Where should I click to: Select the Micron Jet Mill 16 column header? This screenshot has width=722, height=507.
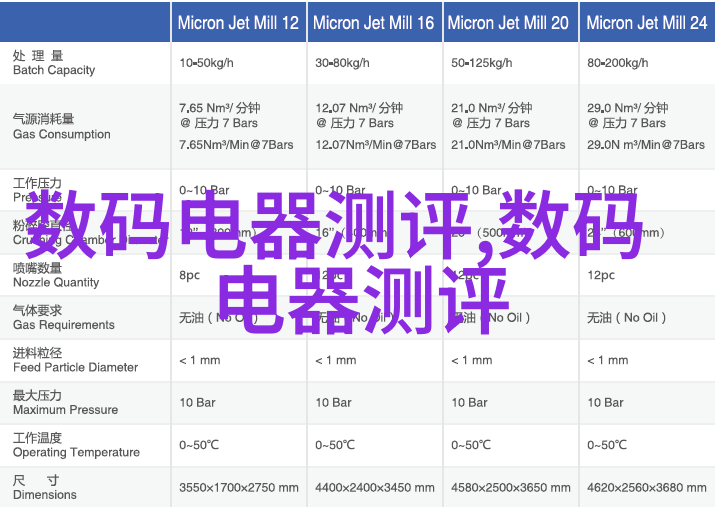click(x=374, y=23)
